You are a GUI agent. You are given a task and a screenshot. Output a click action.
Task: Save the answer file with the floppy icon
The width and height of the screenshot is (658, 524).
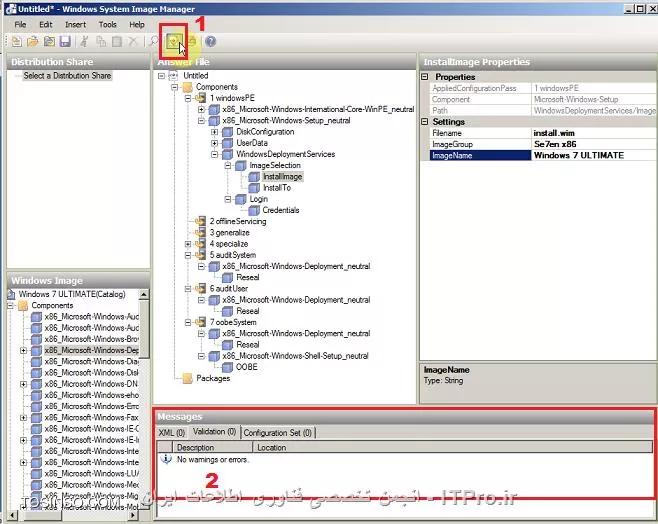pyautogui.click(x=65, y=41)
